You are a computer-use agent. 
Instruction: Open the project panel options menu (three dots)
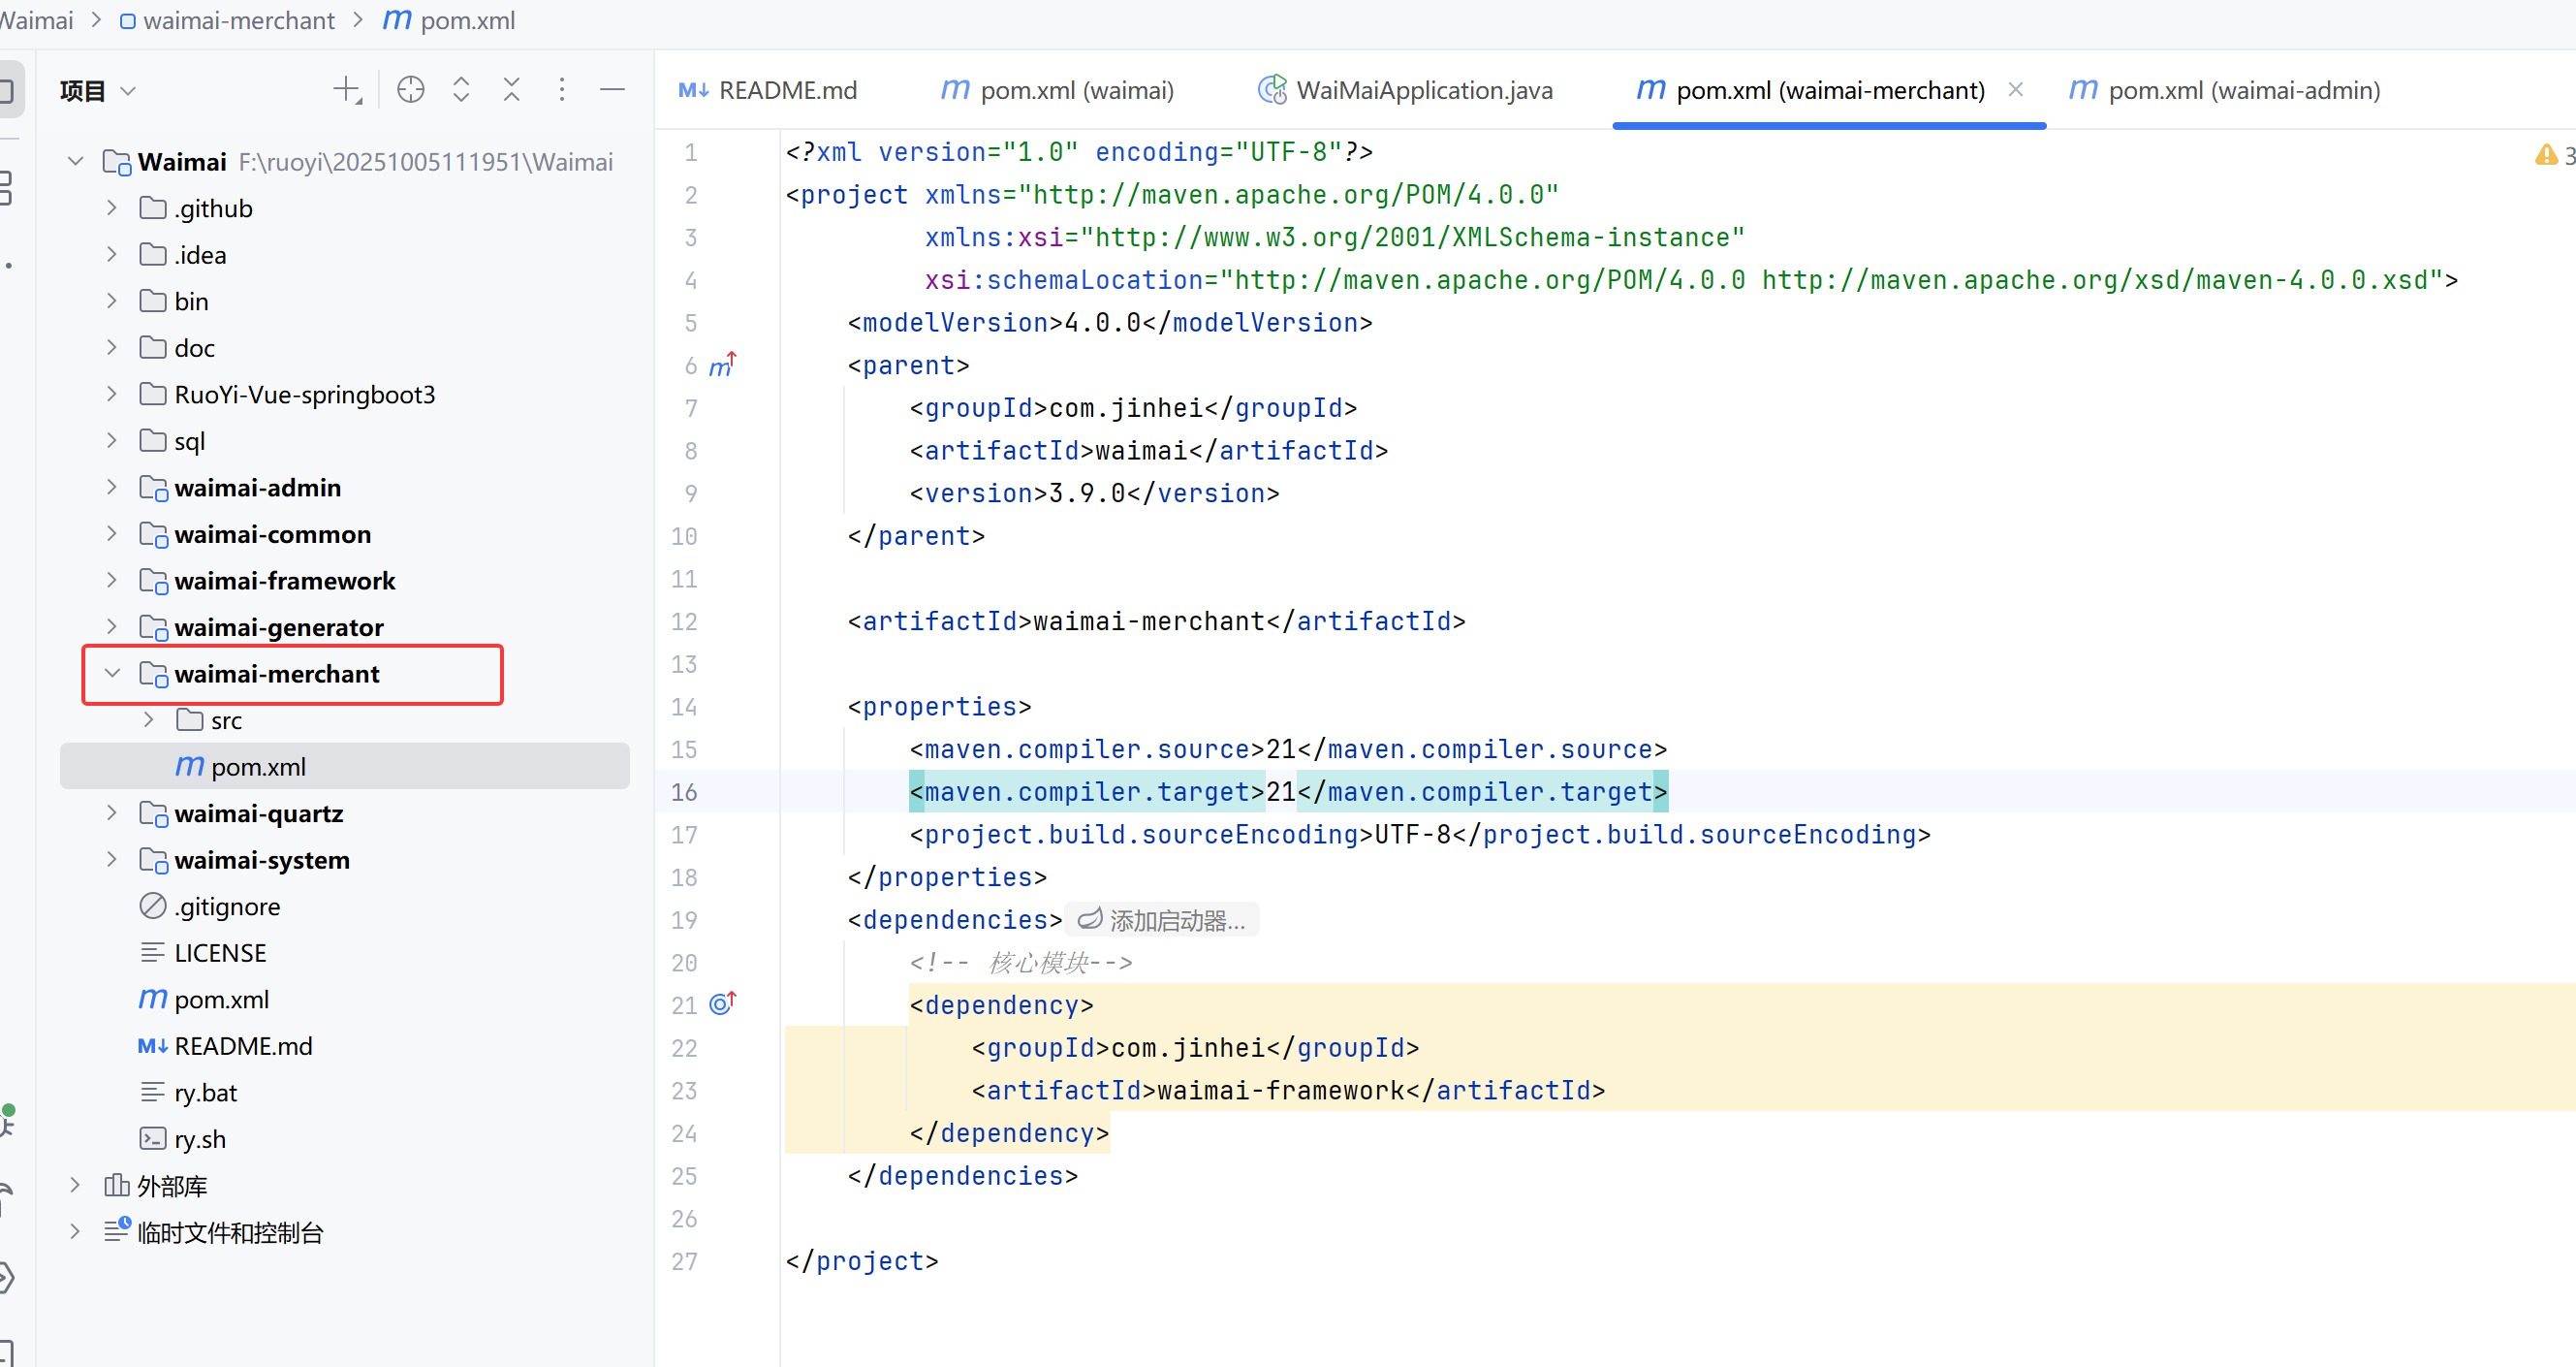(562, 90)
